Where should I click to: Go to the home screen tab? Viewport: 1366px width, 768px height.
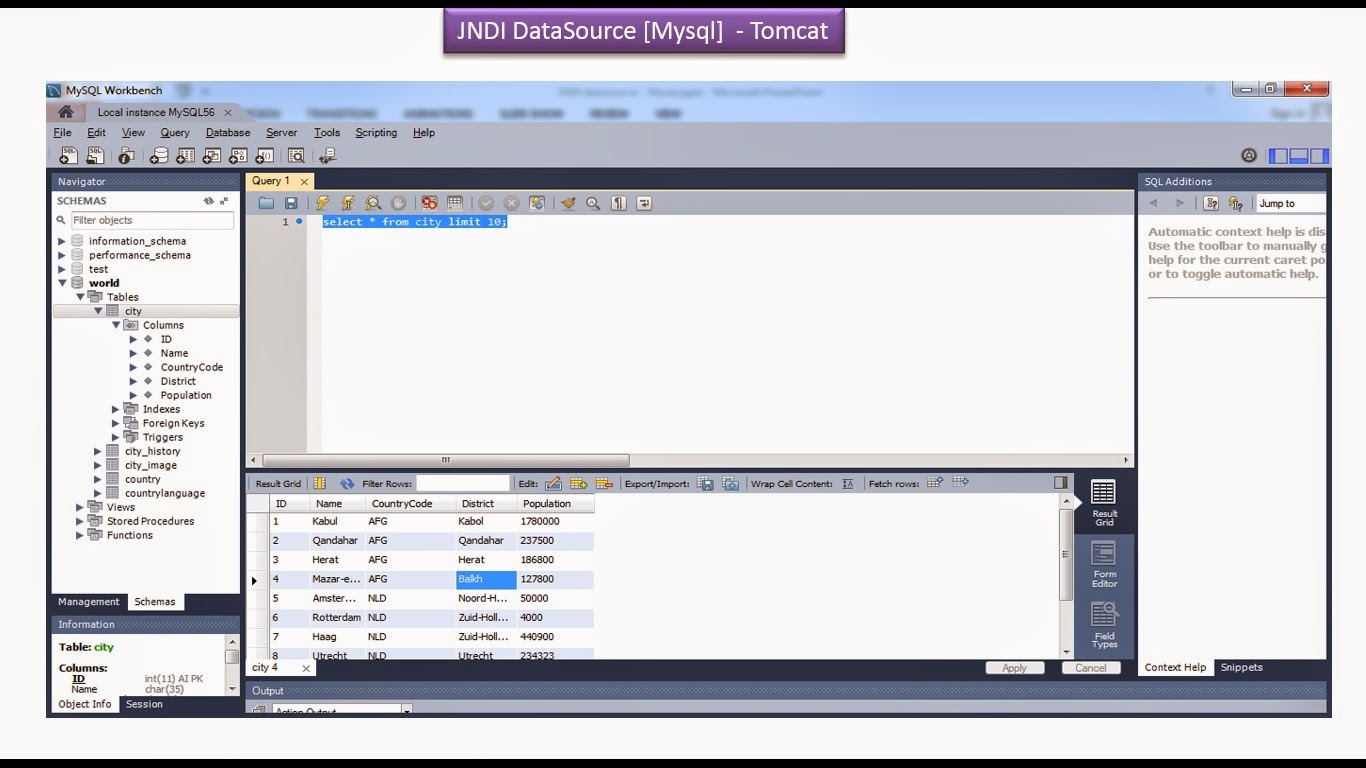click(x=65, y=112)
